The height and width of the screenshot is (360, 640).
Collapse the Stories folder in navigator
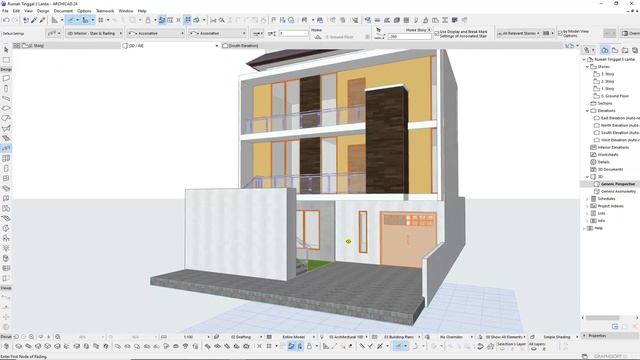pos(587,67)
